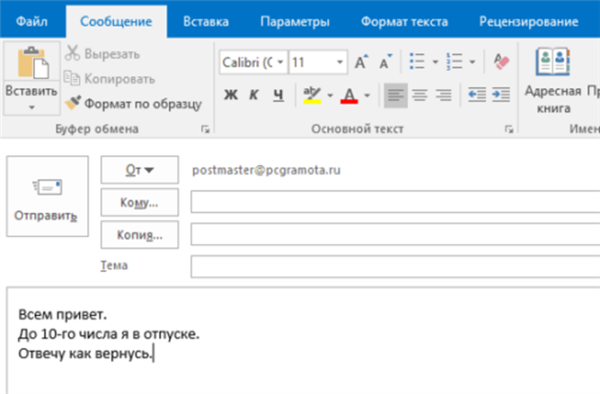This screenshot has height=394, width=600.
Task: Click the Отправить send button
Action: [x=47, y=196]
